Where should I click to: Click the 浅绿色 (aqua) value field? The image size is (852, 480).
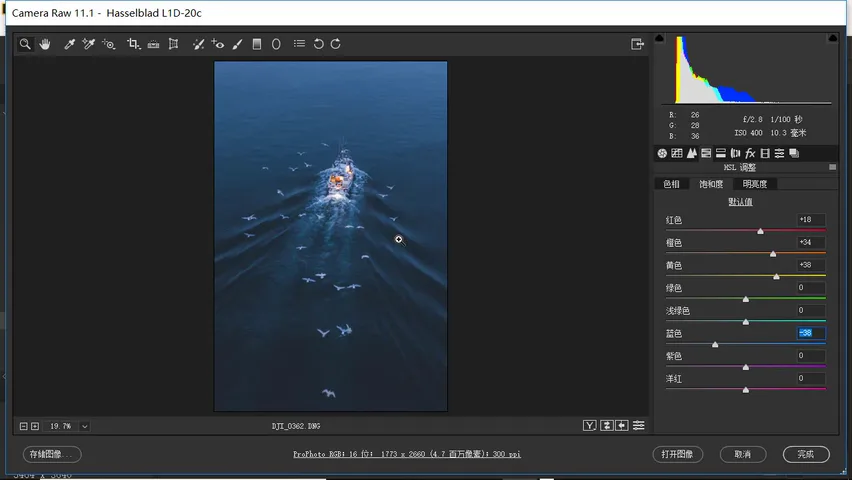click(811, 310)
